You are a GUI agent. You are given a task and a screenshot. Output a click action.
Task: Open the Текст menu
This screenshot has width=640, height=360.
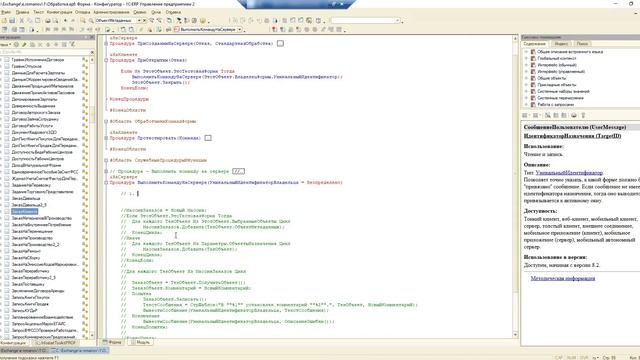(38, 12)
